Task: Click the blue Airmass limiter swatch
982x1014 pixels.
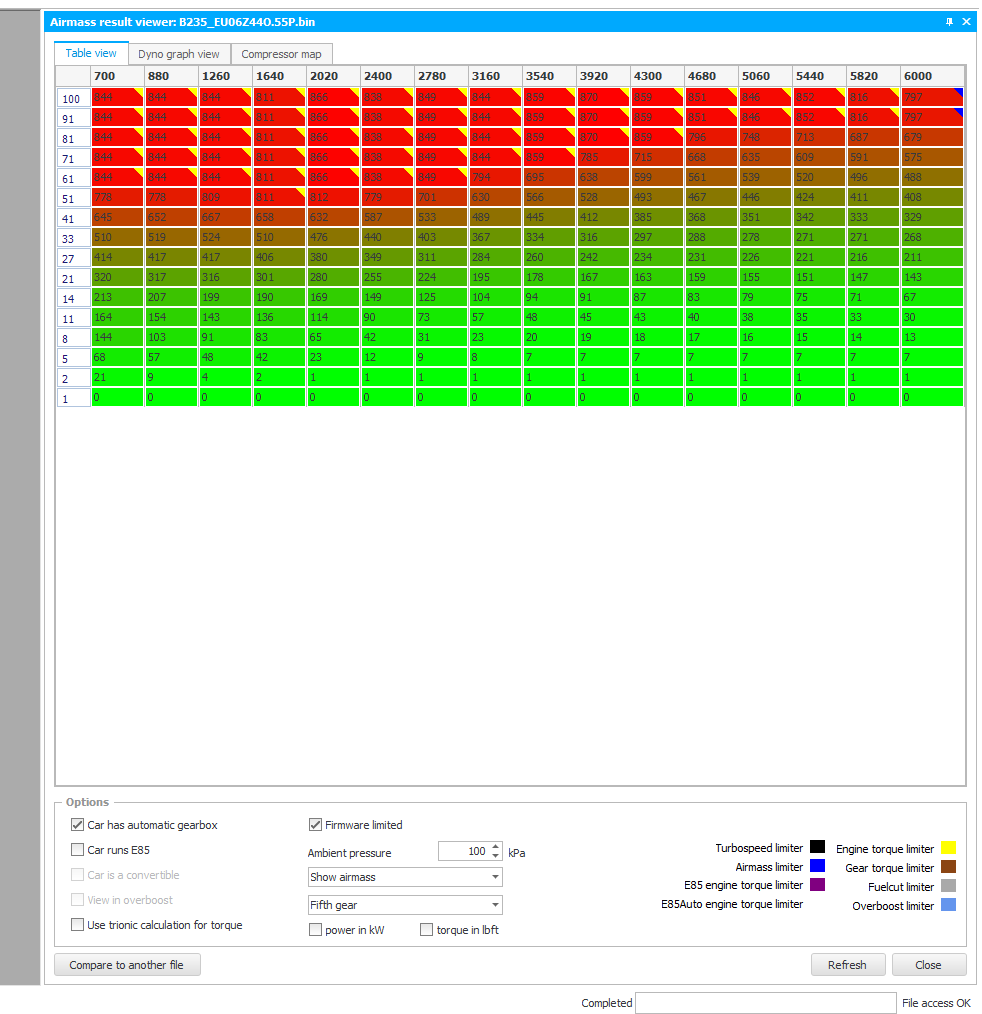Action: click(817, 866)
